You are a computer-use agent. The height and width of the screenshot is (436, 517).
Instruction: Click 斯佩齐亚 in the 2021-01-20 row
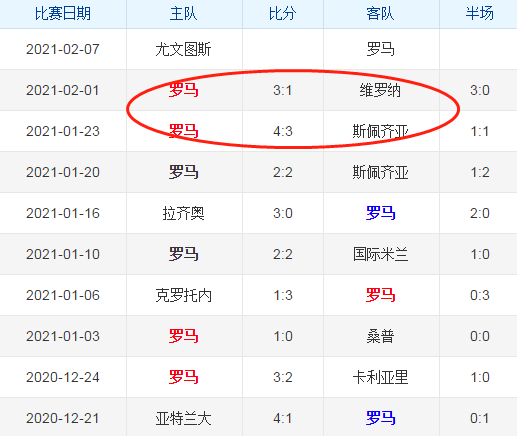pyautogui.click(x=381, y=172)
